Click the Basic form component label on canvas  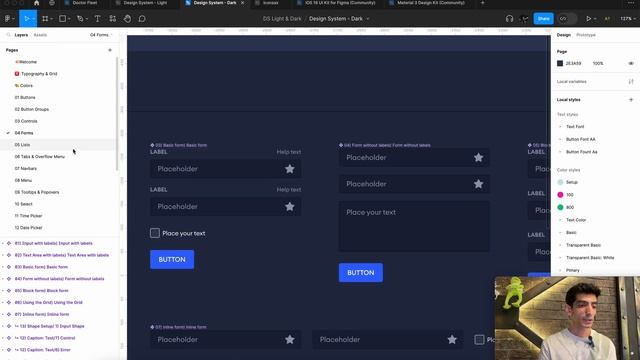179,145
